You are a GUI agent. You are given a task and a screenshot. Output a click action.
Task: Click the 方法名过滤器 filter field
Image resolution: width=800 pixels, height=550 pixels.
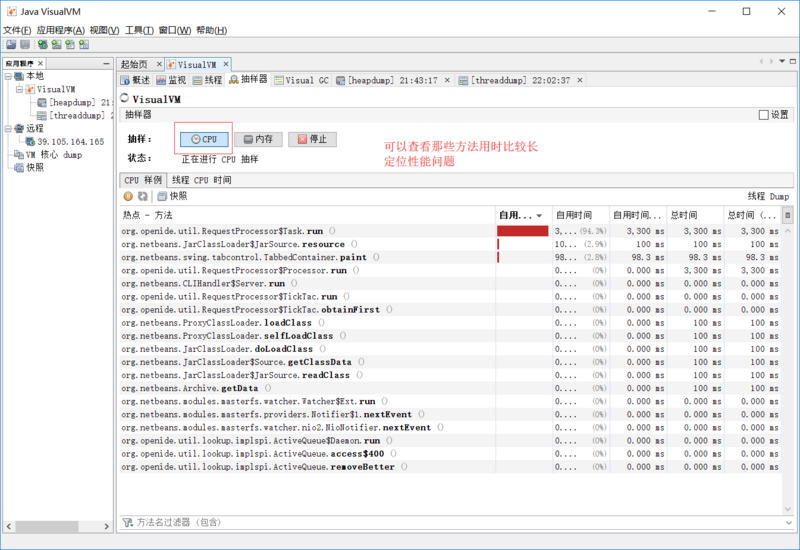[457, 522]
